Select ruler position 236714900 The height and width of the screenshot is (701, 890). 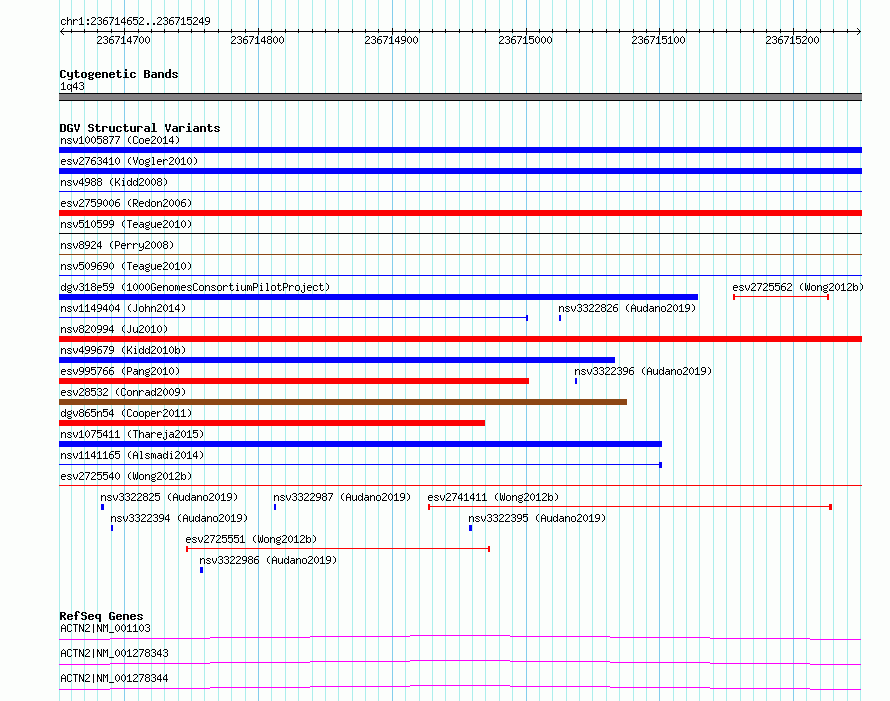click(x=391, y=40)
